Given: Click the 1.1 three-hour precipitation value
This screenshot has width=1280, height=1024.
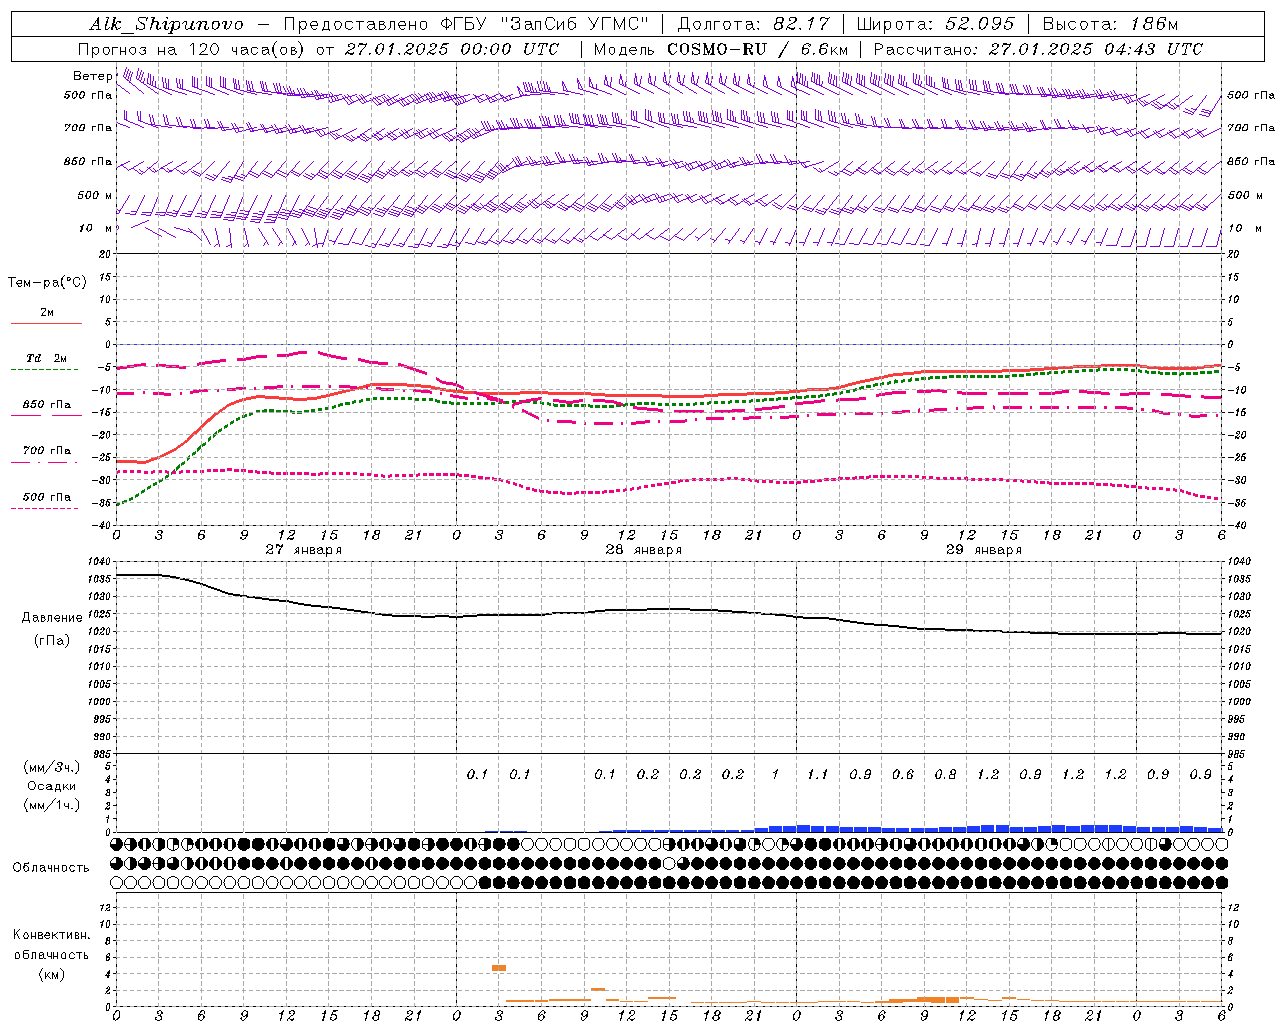Looking at the screenshot, I should [x=818, y=775].
